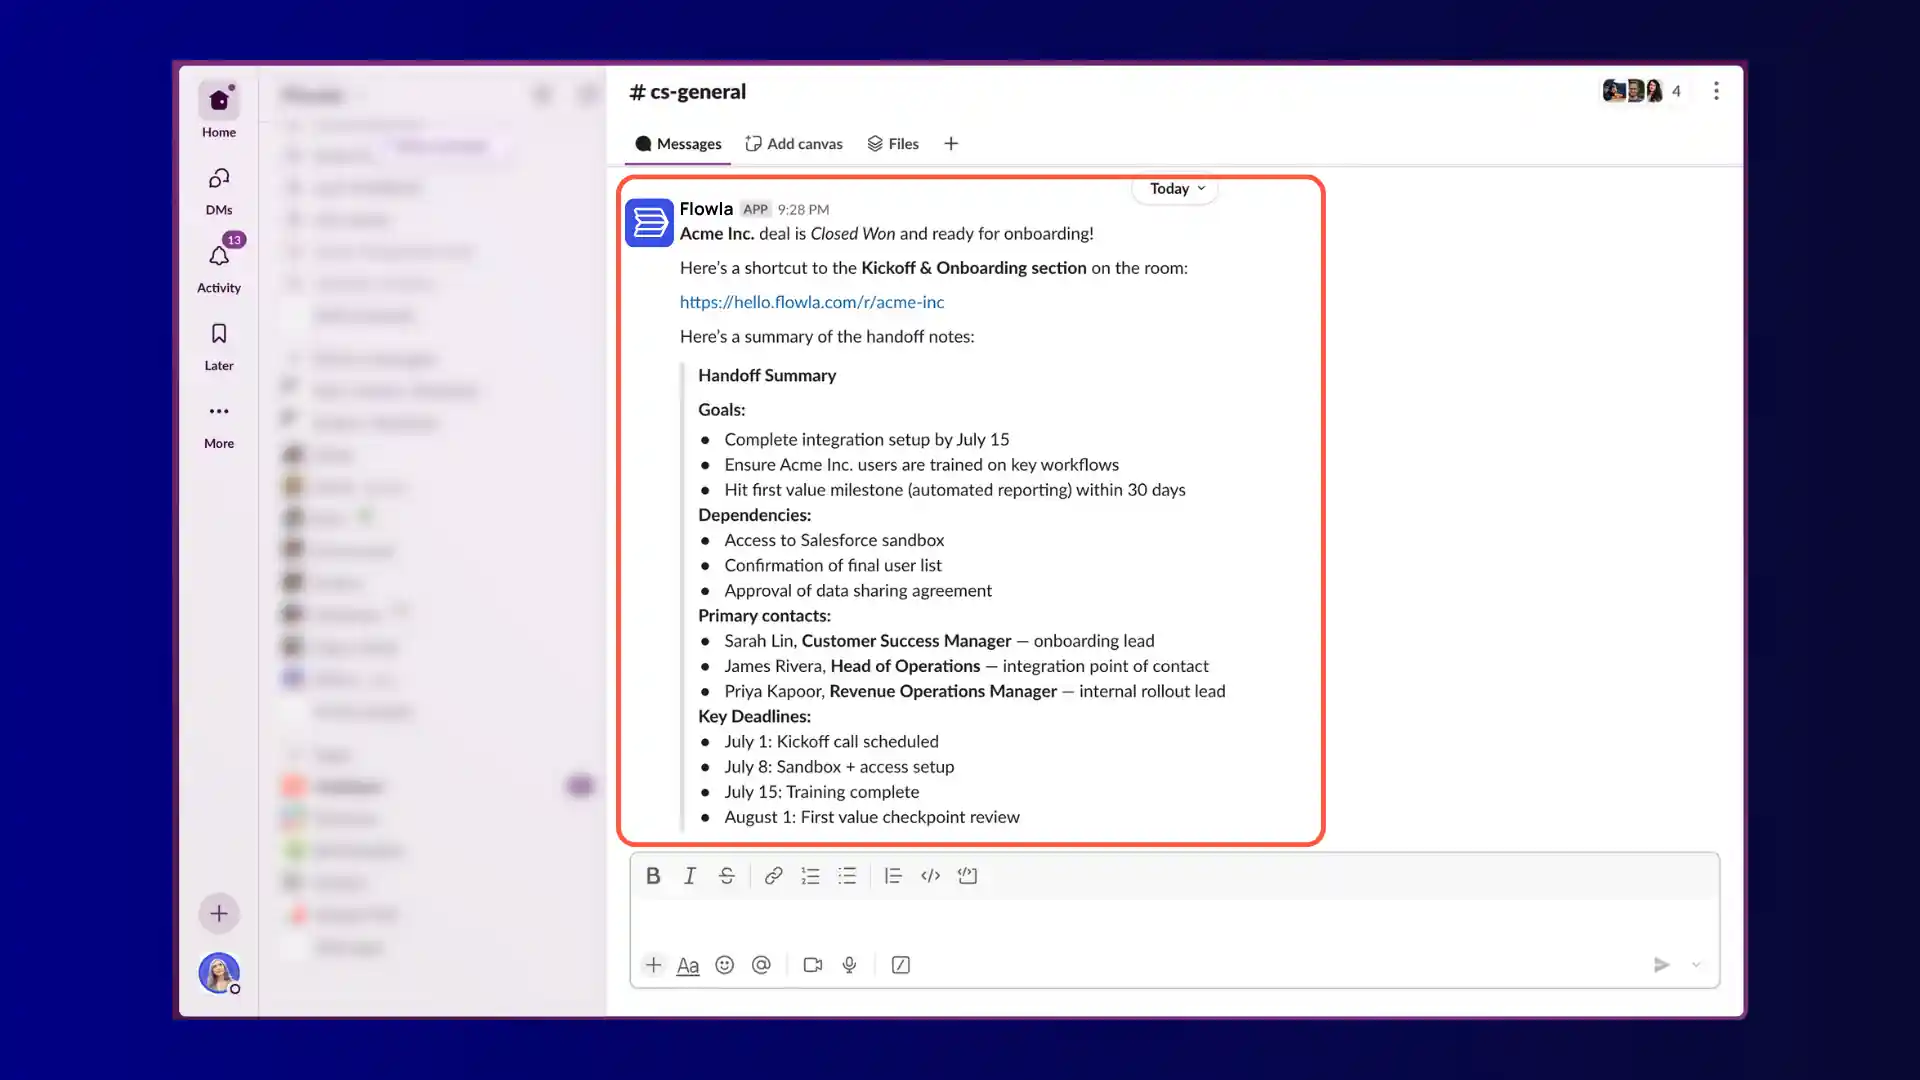
Task: Record a video clip
Action: coord(813,965)
